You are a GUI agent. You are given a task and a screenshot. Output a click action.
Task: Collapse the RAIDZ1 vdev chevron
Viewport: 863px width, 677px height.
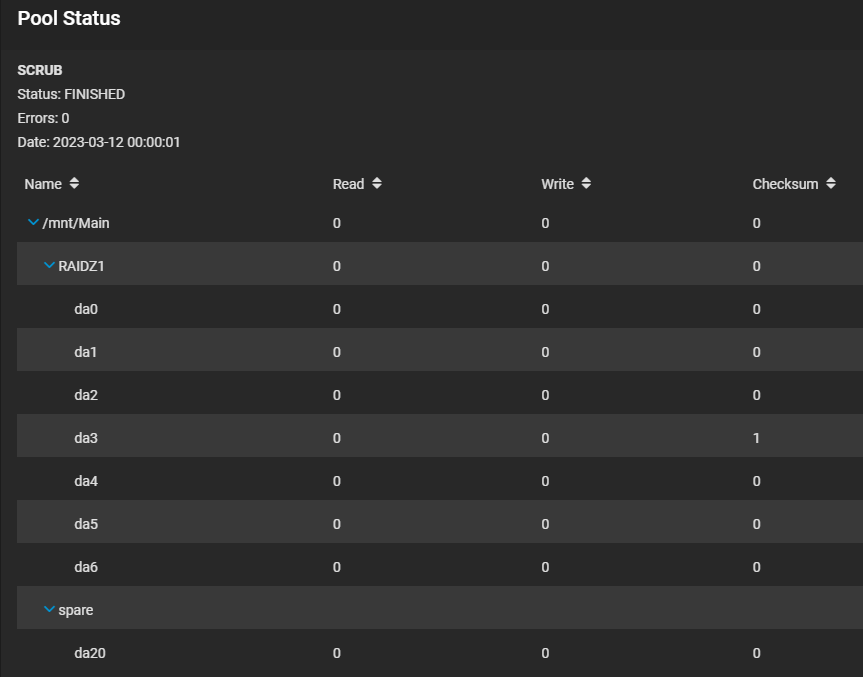(49, 266)
